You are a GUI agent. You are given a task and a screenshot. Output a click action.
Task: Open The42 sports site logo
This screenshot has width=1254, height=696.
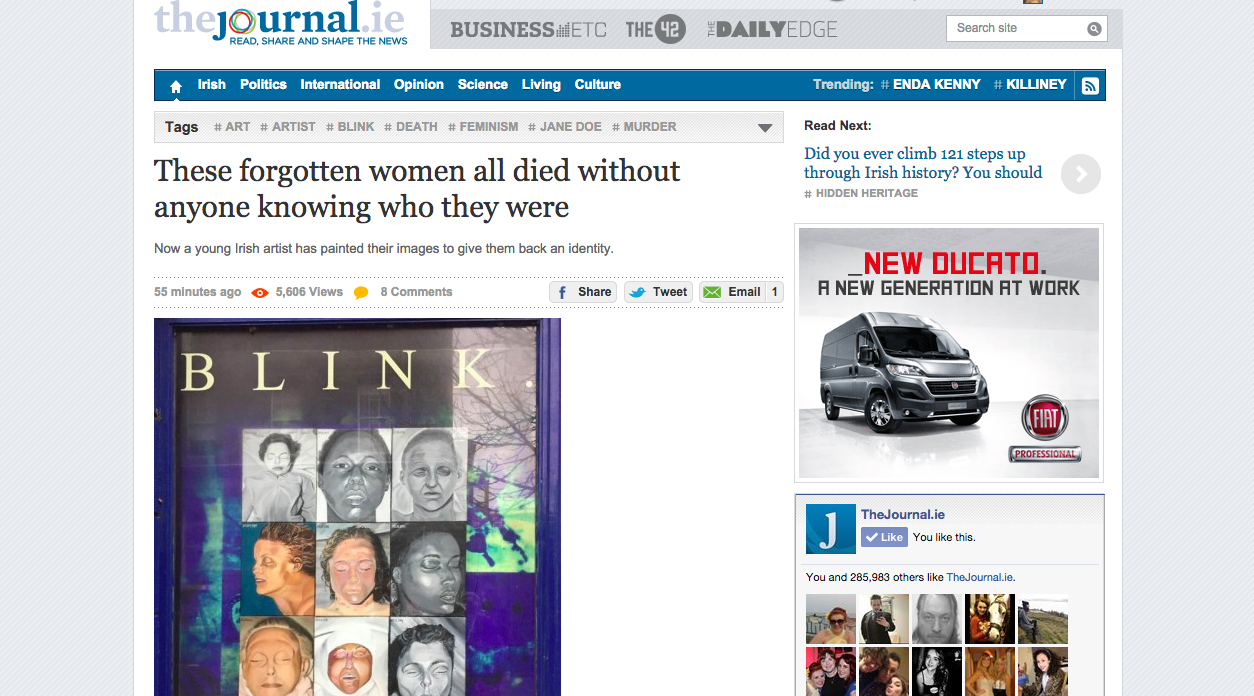pos(655,29)
